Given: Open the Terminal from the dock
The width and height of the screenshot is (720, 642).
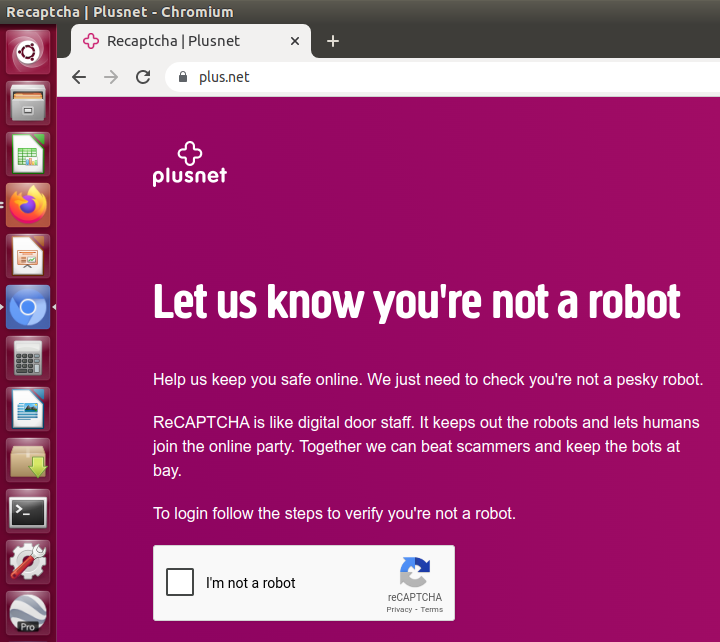Looking at the screenshot, I should pos(28,511).
